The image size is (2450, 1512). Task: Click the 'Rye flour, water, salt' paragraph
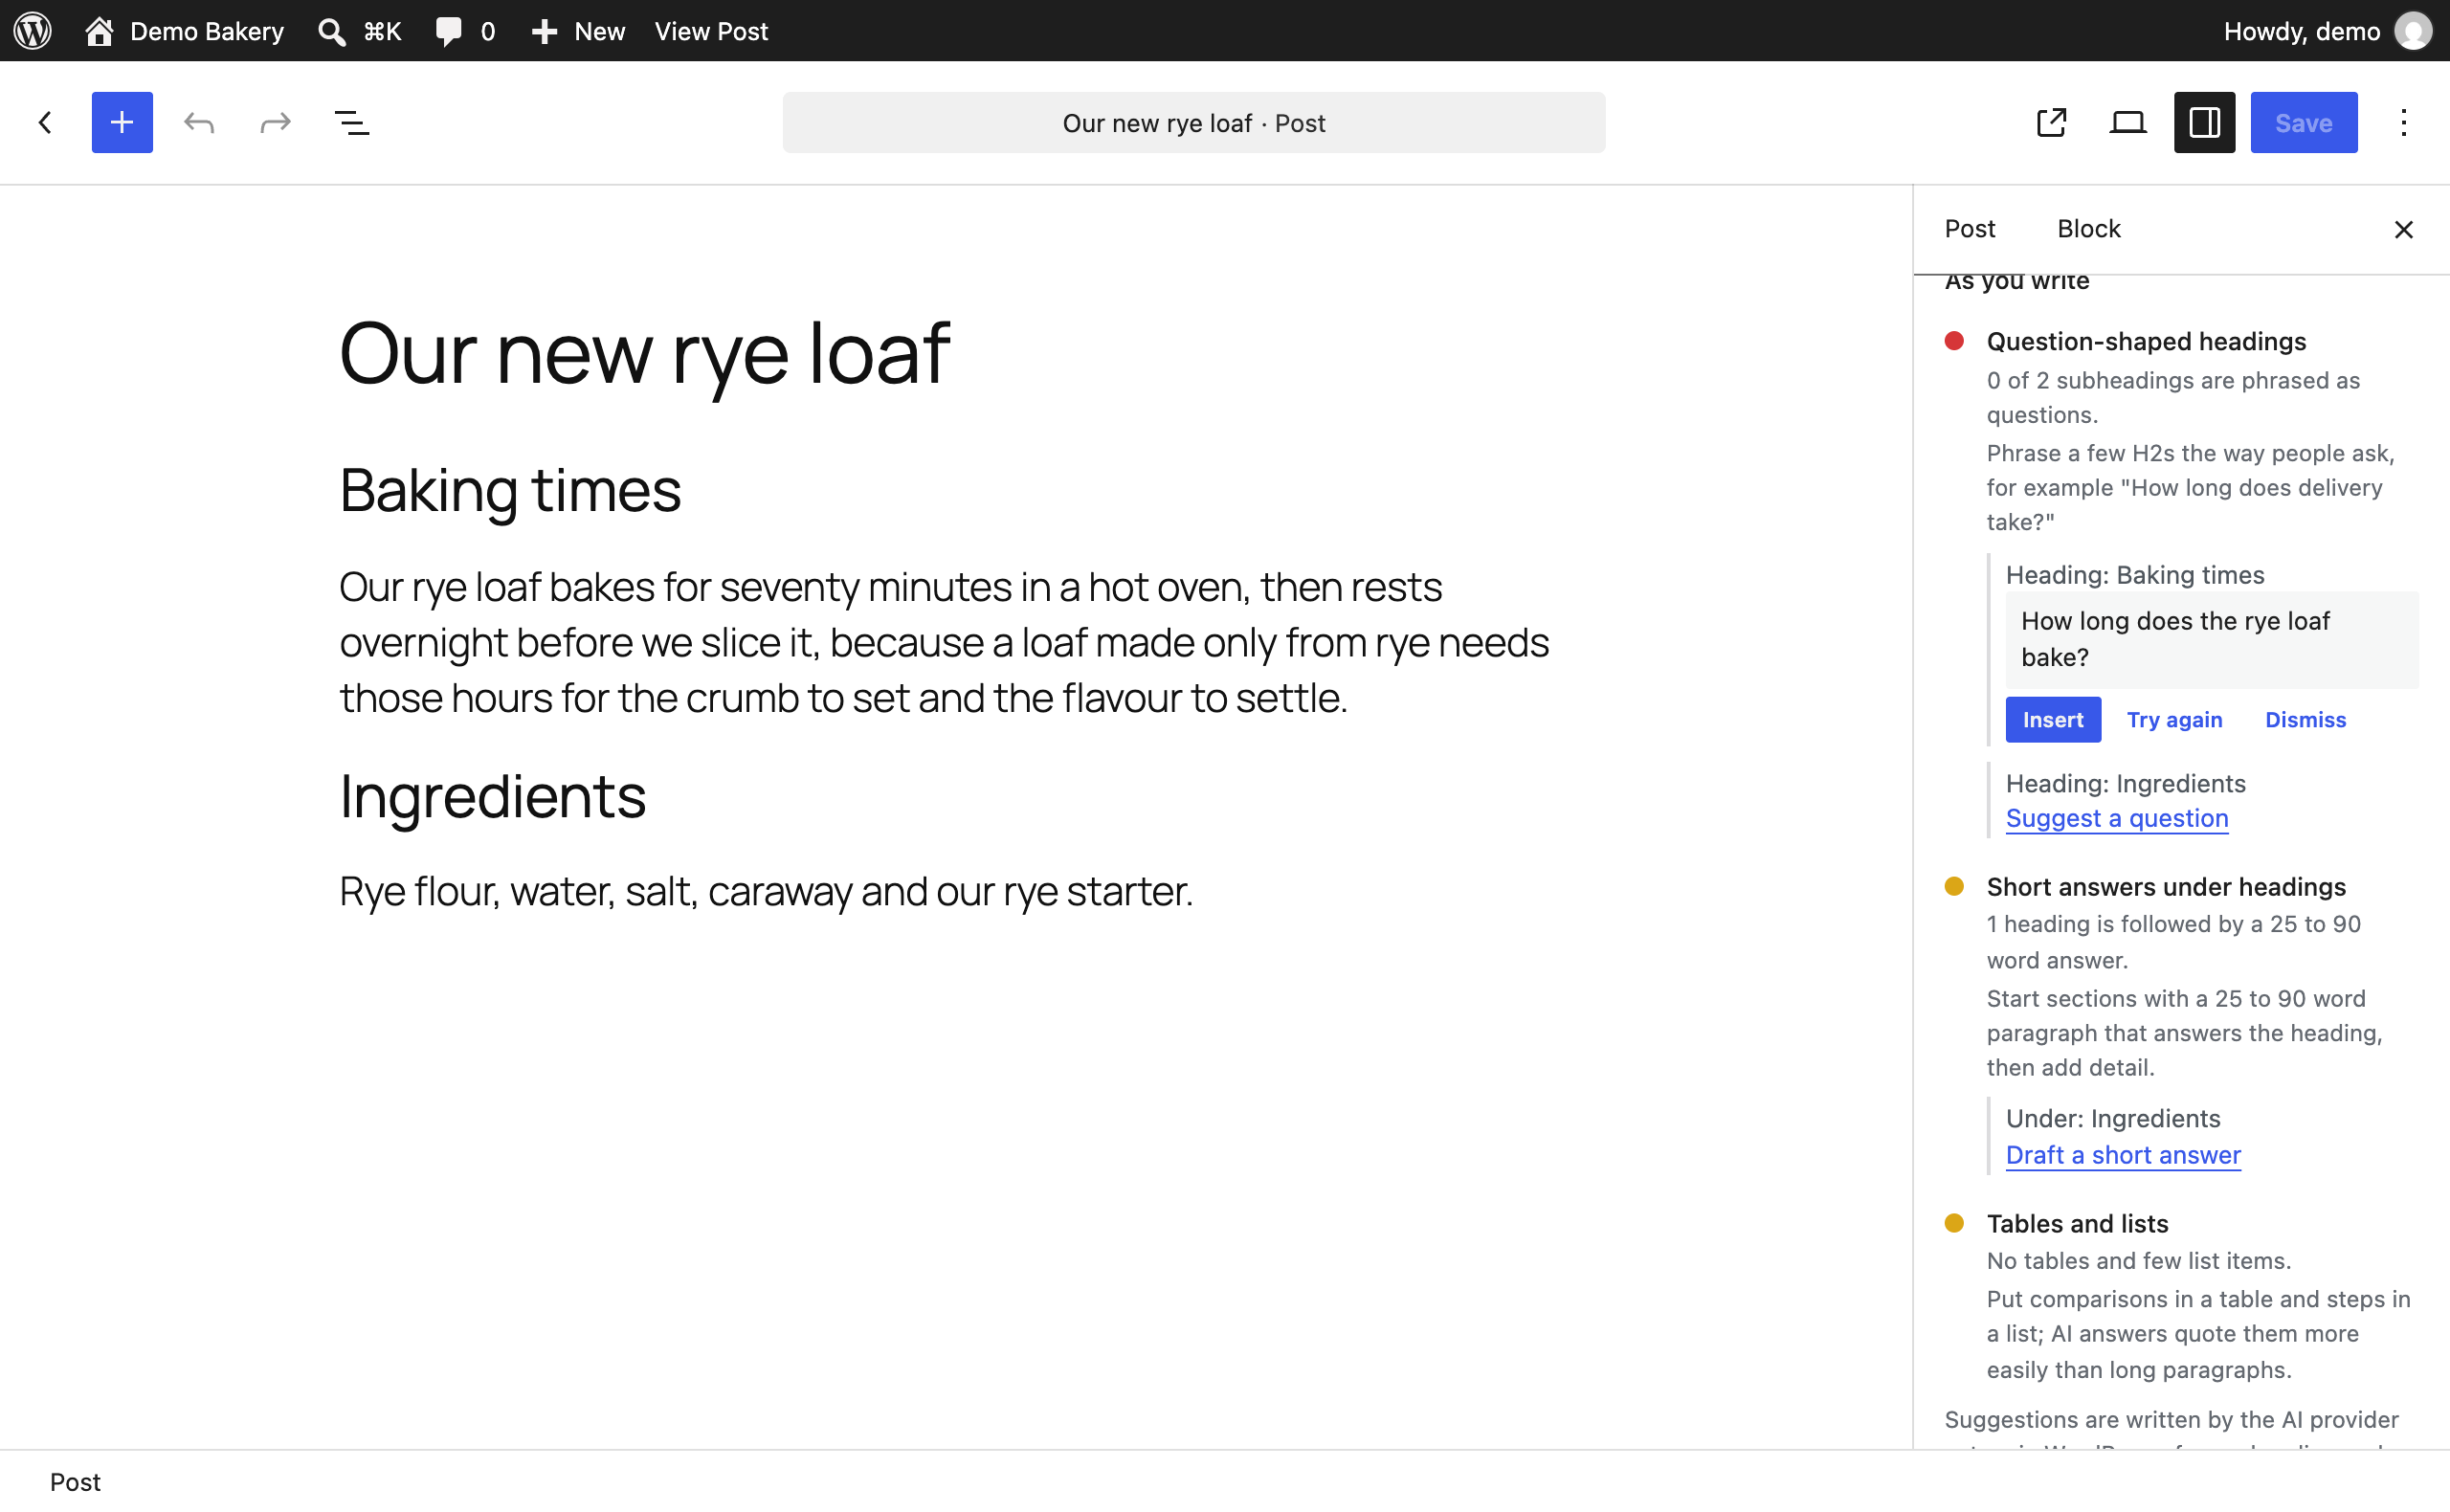coord(766,891)
